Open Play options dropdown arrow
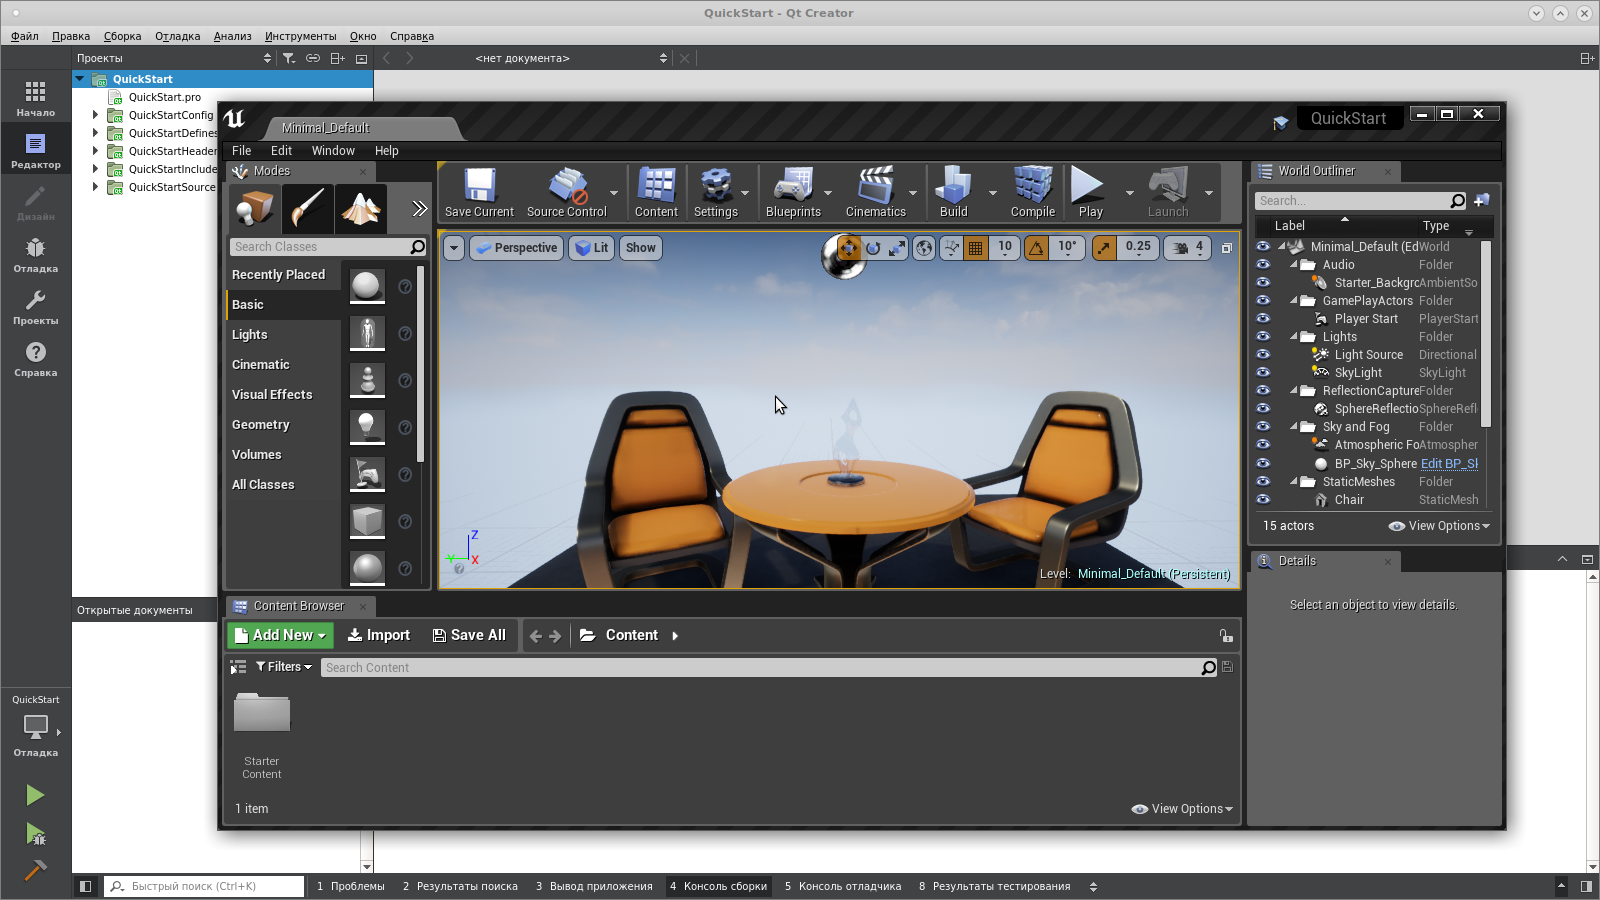1600x900 pixels. coord(1129,193)
